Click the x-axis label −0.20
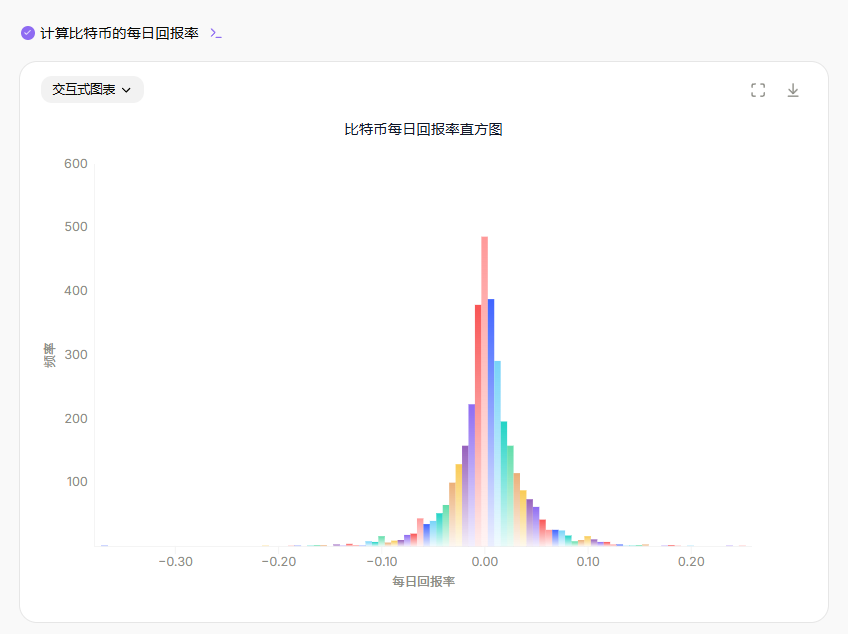The width and height of the screenshot is (848, 634). pyautogui.click(x=279, y=562)
